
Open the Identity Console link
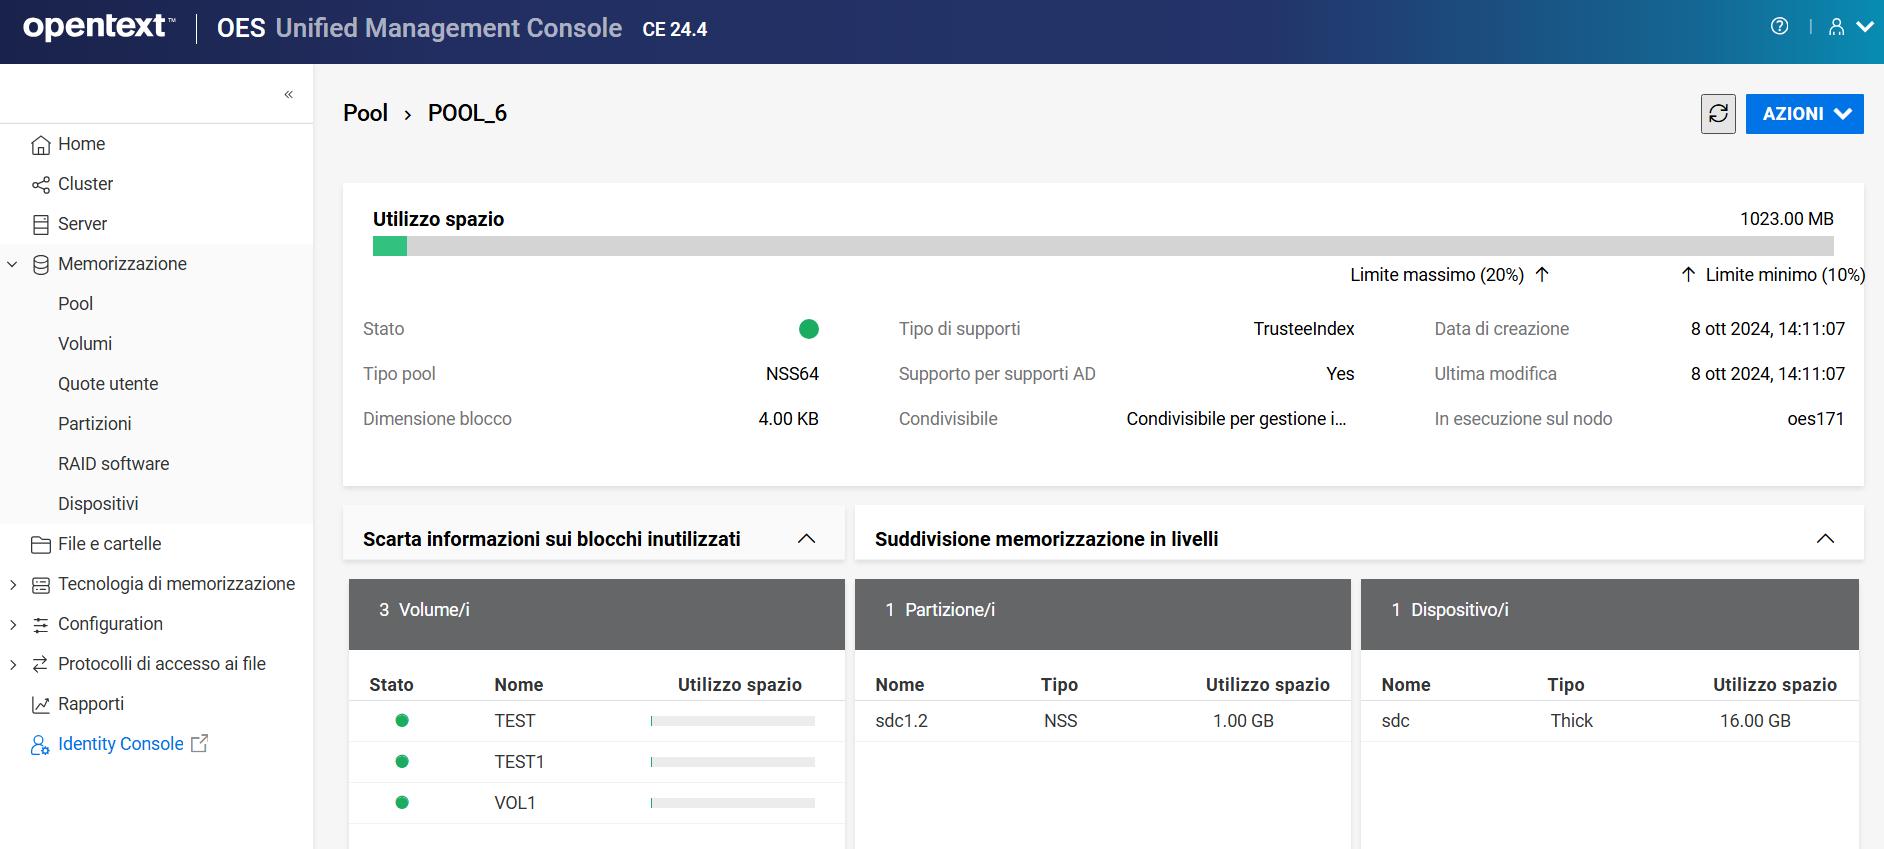120,744
